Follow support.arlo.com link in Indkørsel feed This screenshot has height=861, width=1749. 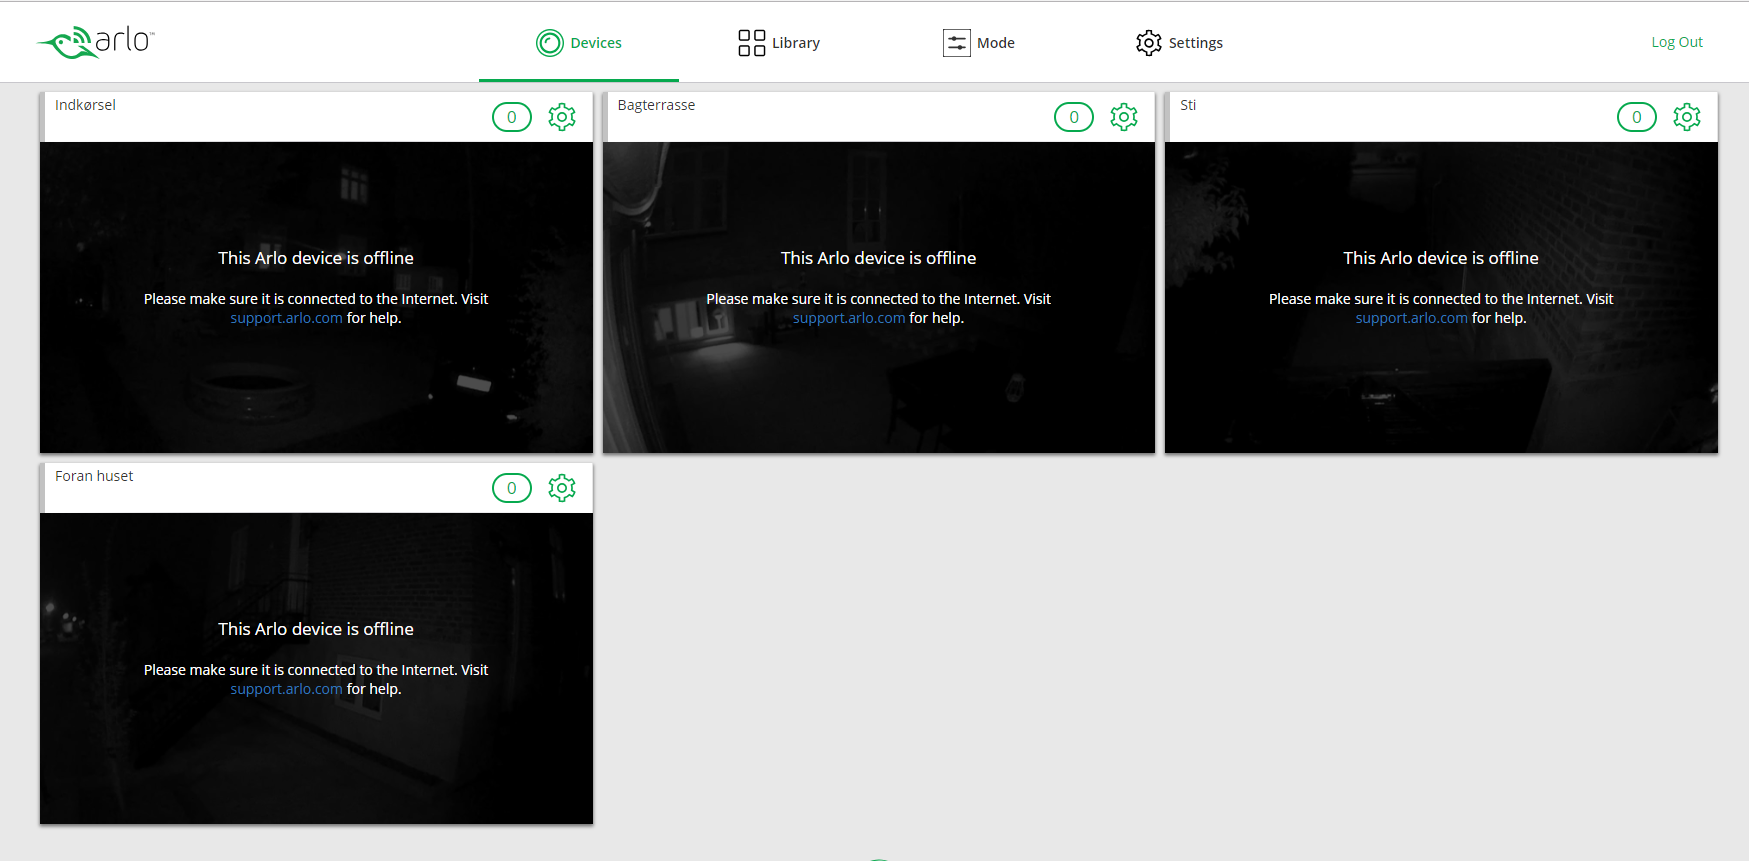point(286,318)
